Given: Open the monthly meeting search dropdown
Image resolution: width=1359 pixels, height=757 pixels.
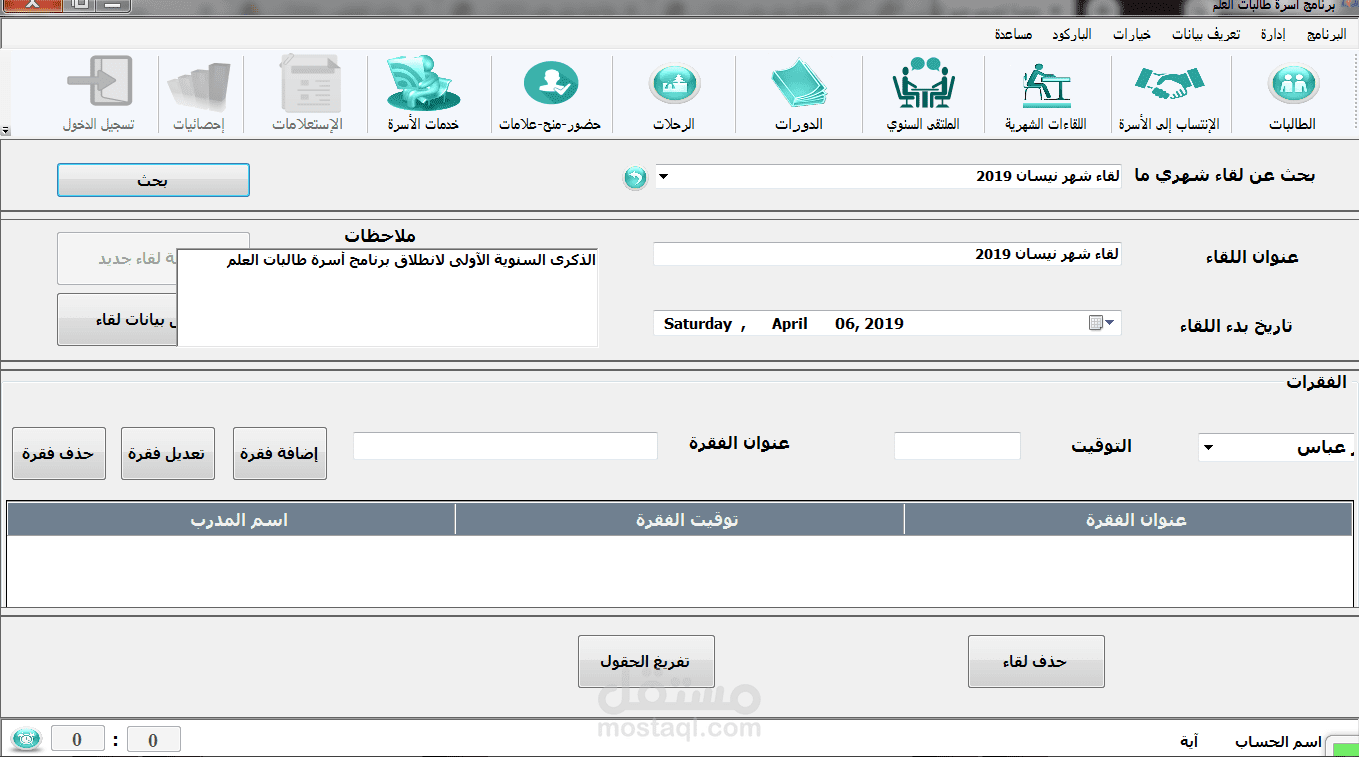Looking at the screenshot, I should (664, 178).
